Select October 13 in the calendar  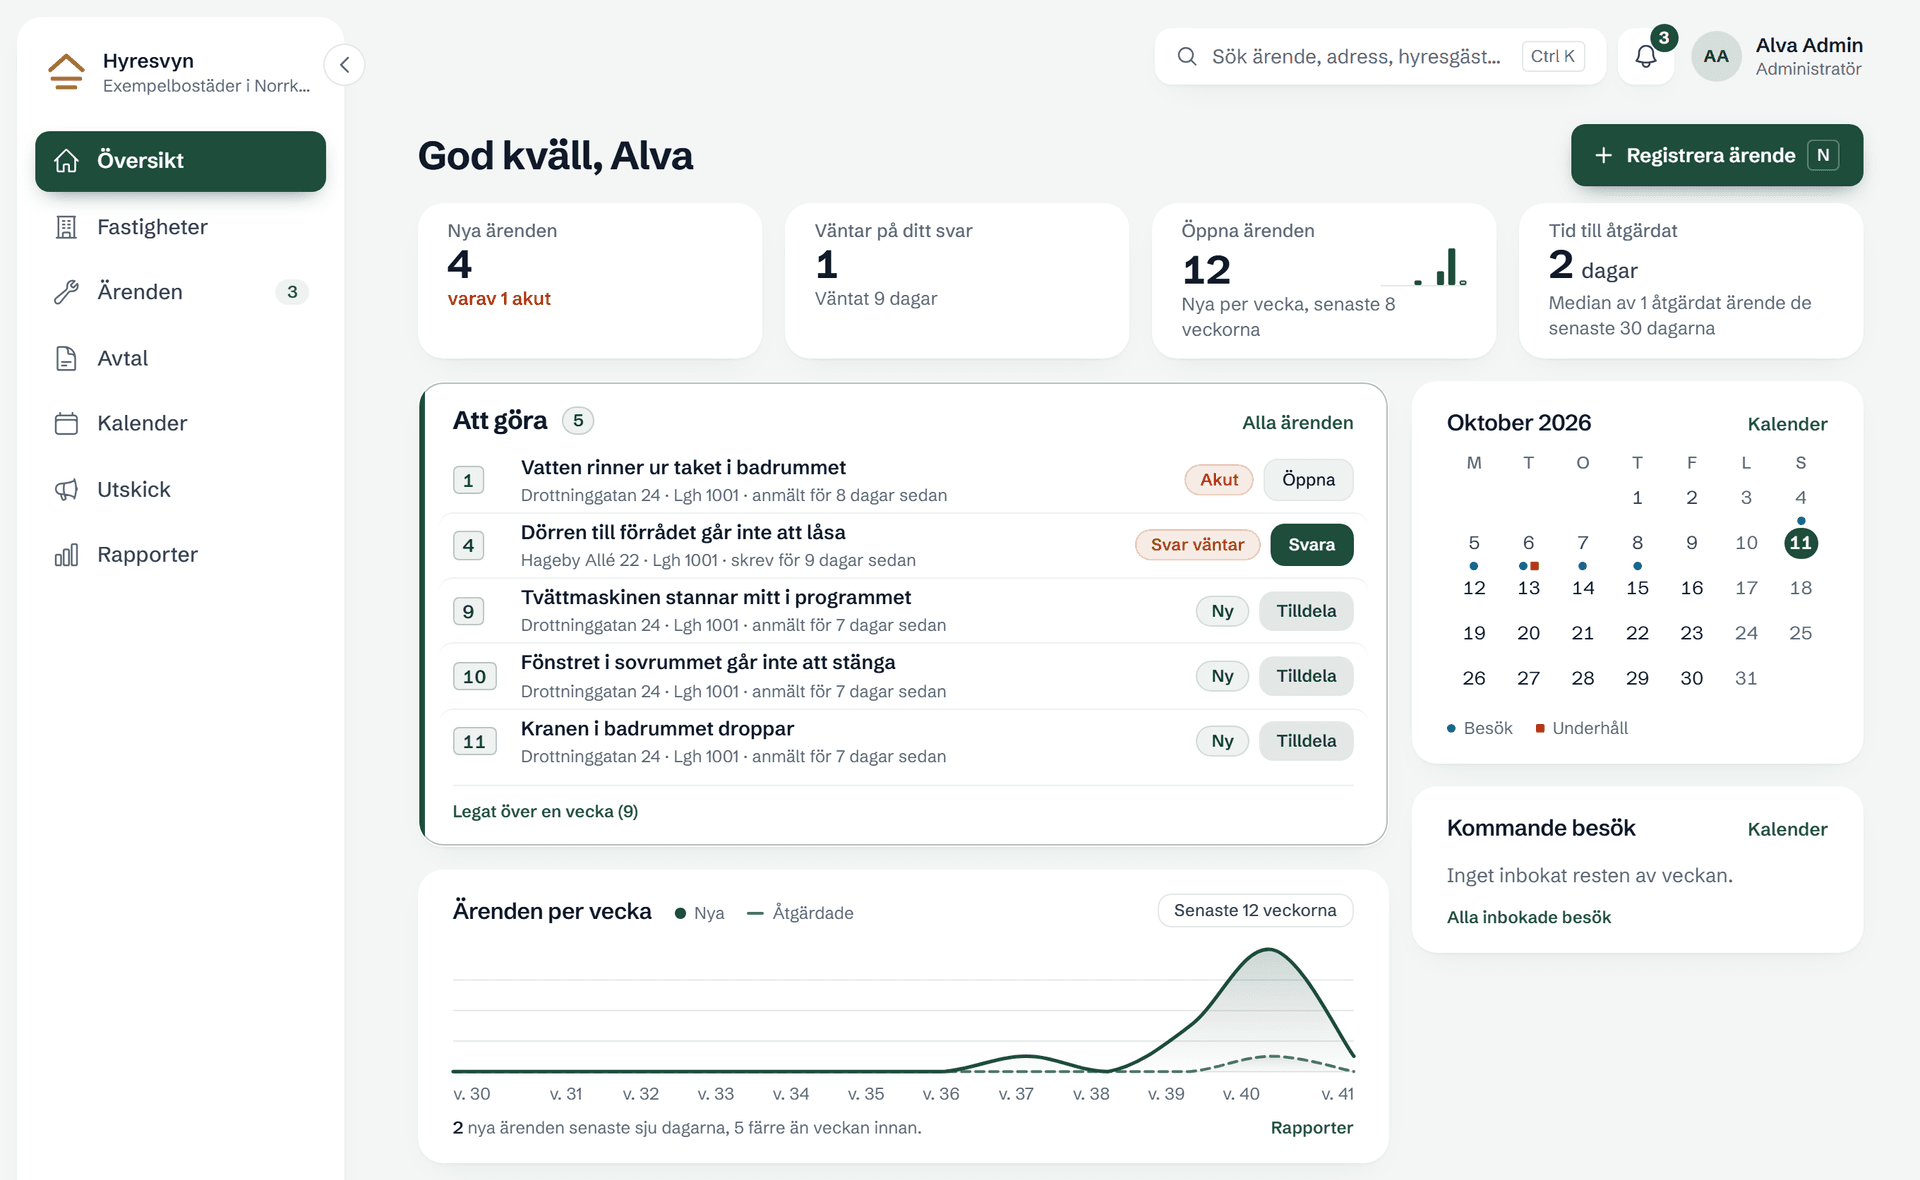(1528, 588)
